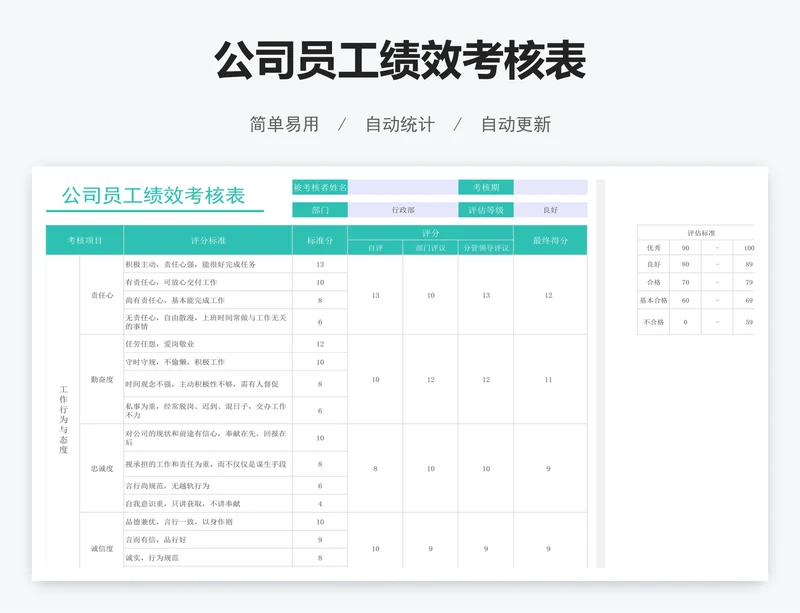Click the row 言而有信，品行好
800x613 pixels.
click(x=208, y=540)
